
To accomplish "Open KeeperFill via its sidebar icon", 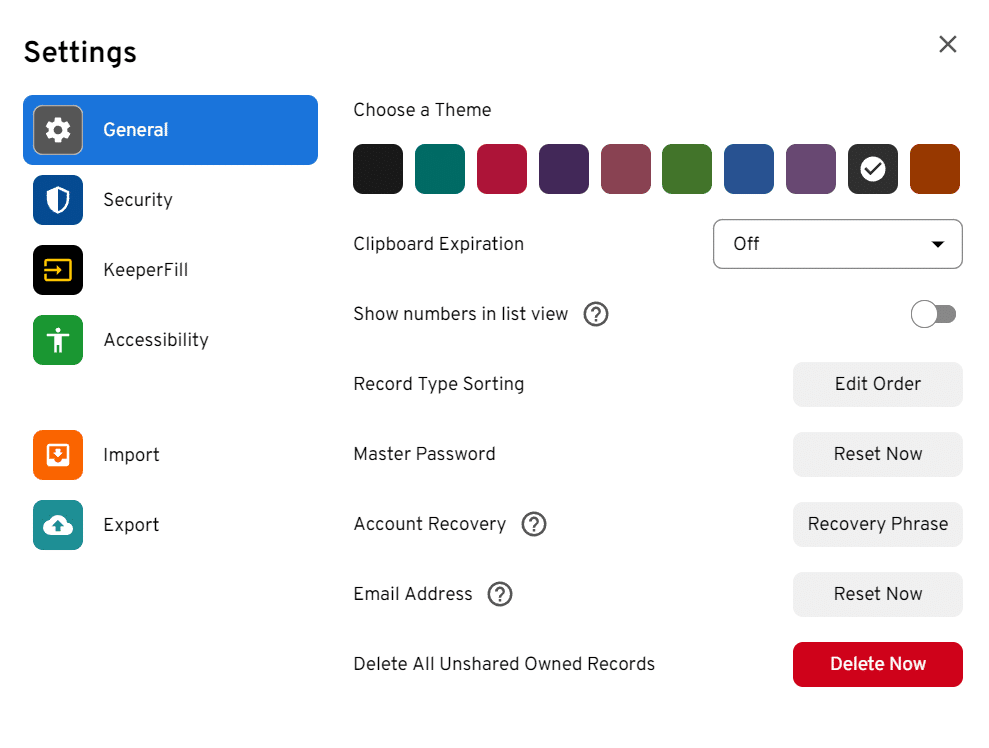I will [57, 270].
